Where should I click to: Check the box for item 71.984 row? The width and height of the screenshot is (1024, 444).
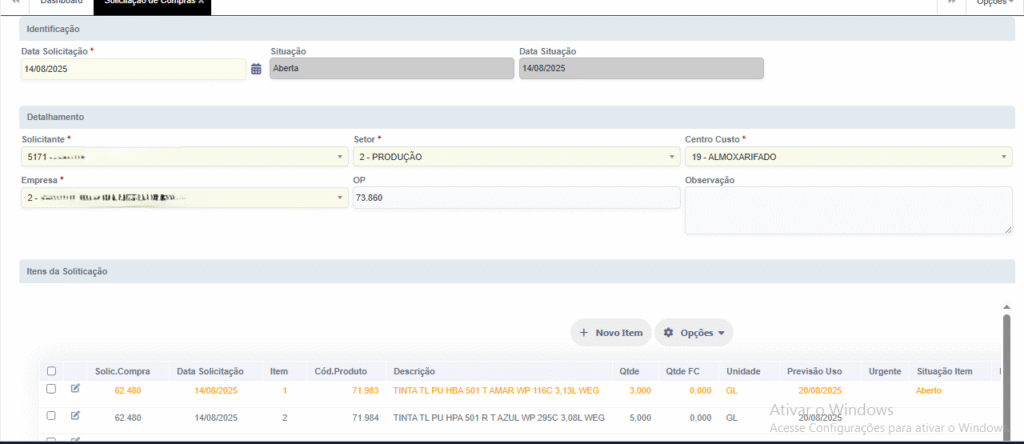(x=51, y=415)
